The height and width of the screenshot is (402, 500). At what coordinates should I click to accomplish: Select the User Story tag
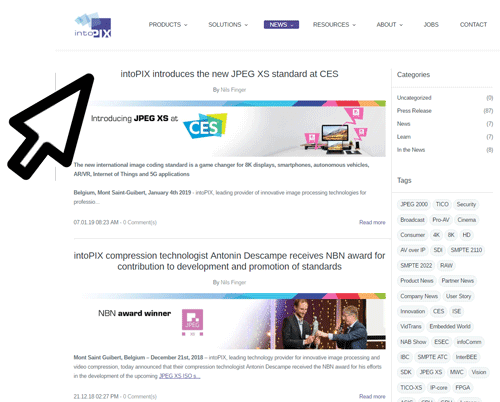pyautogui.click(x=458, y=296)
